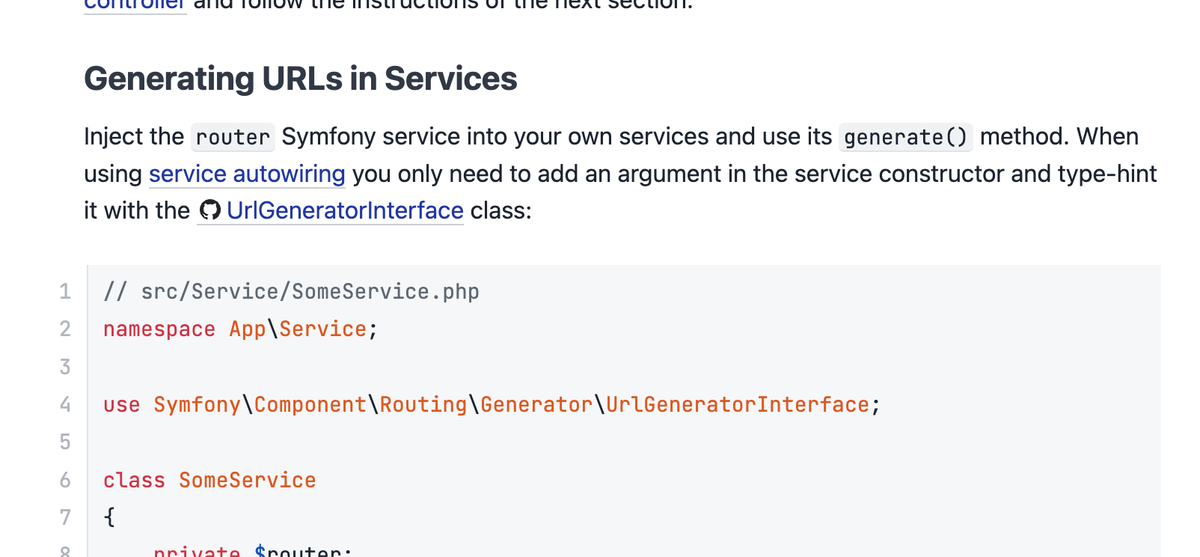This screenshot has width=1200, height=557.
Task: Click line number 1 in the code block
Action: (x=65, y=292)
